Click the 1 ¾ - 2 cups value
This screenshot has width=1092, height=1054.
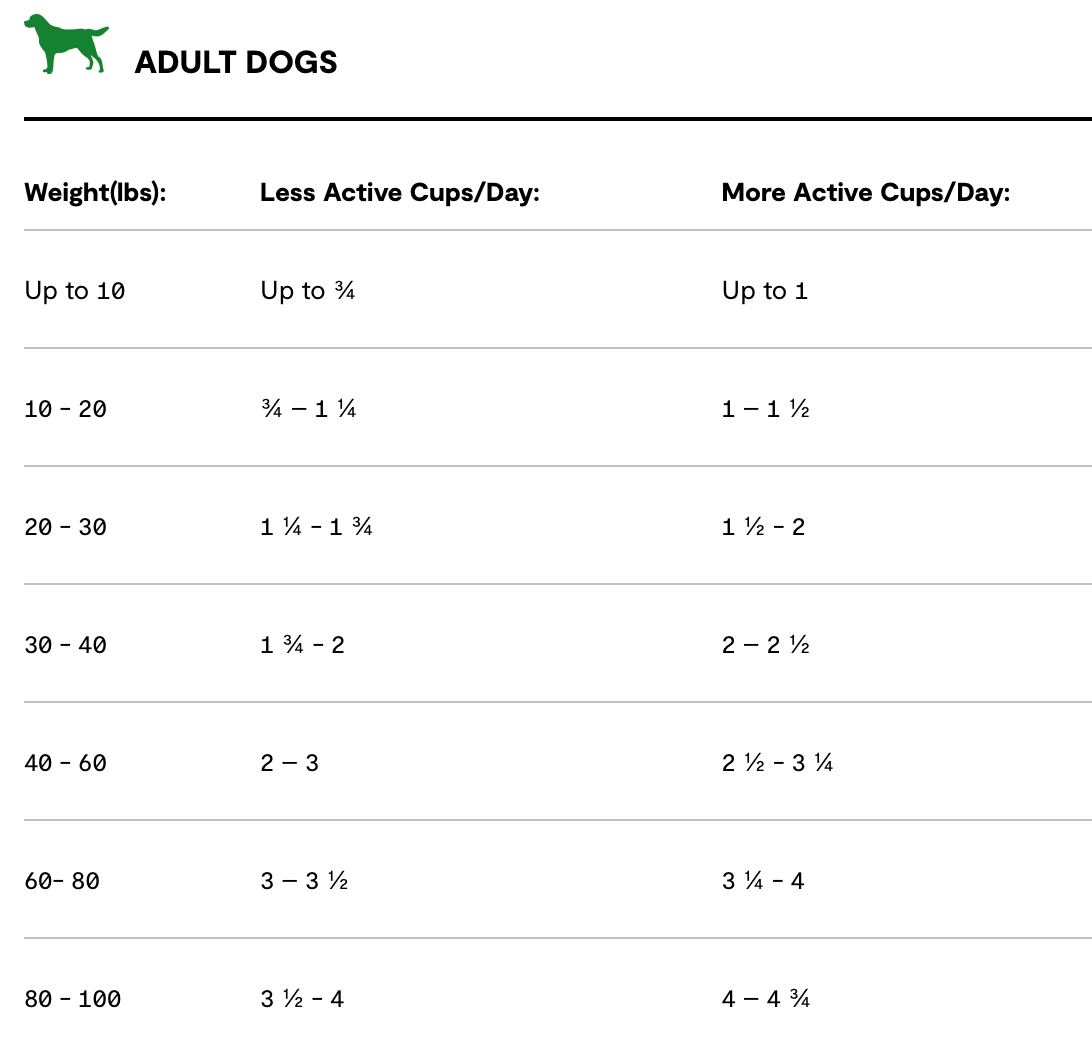(302, 645)
